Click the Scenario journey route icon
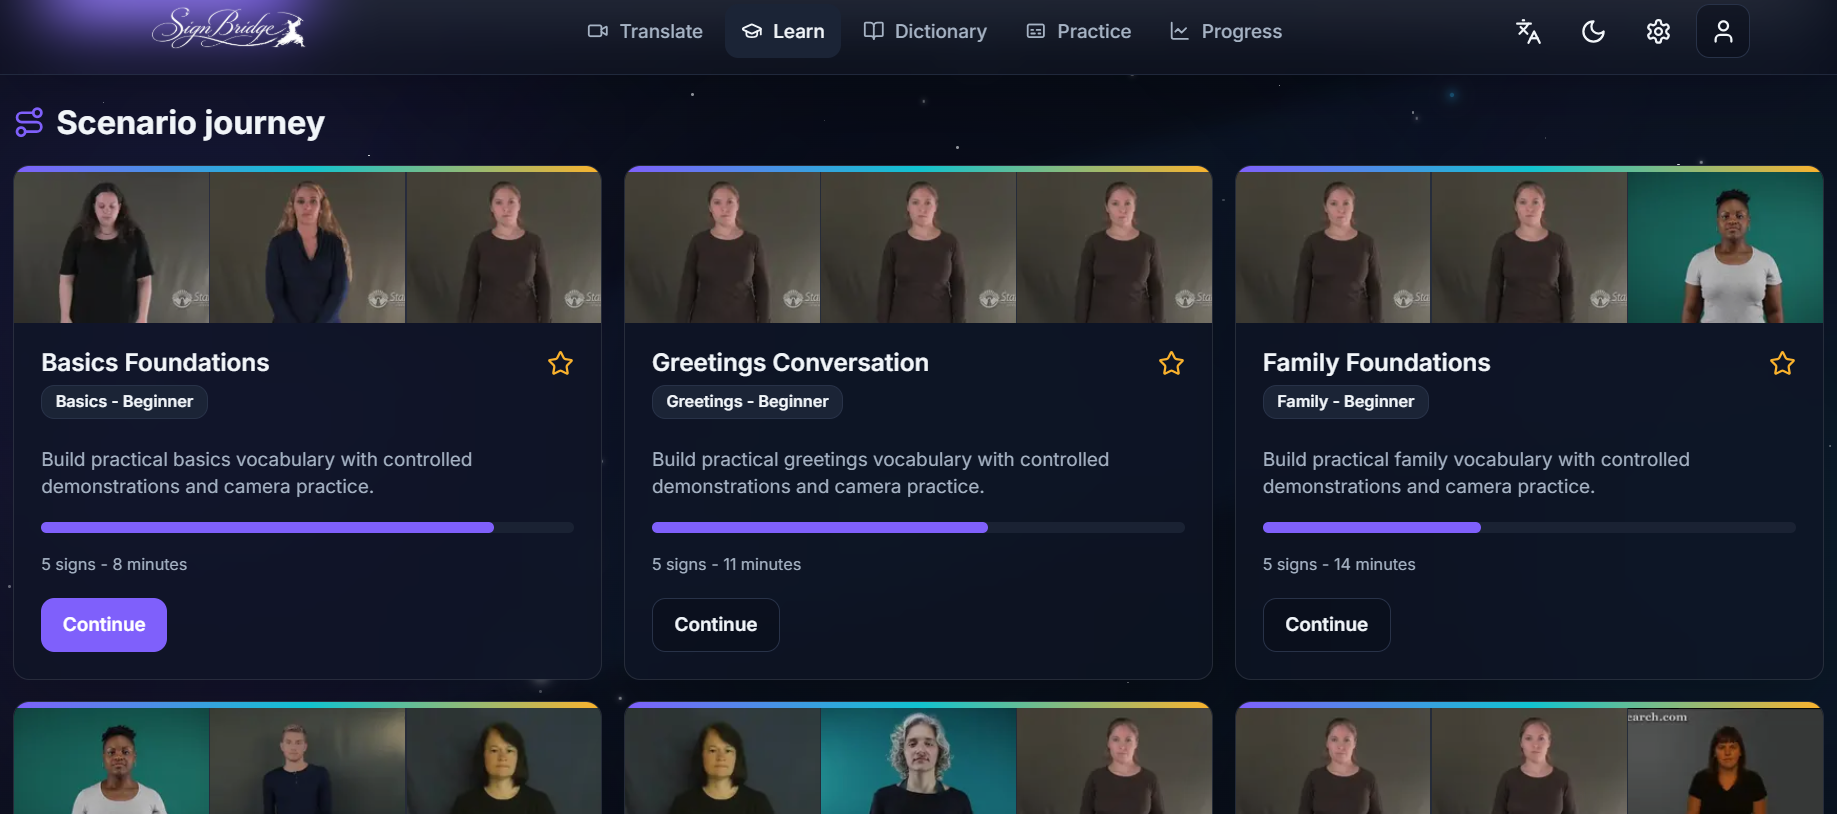This screenshot has height=814, width=1837. coord(29,122)
